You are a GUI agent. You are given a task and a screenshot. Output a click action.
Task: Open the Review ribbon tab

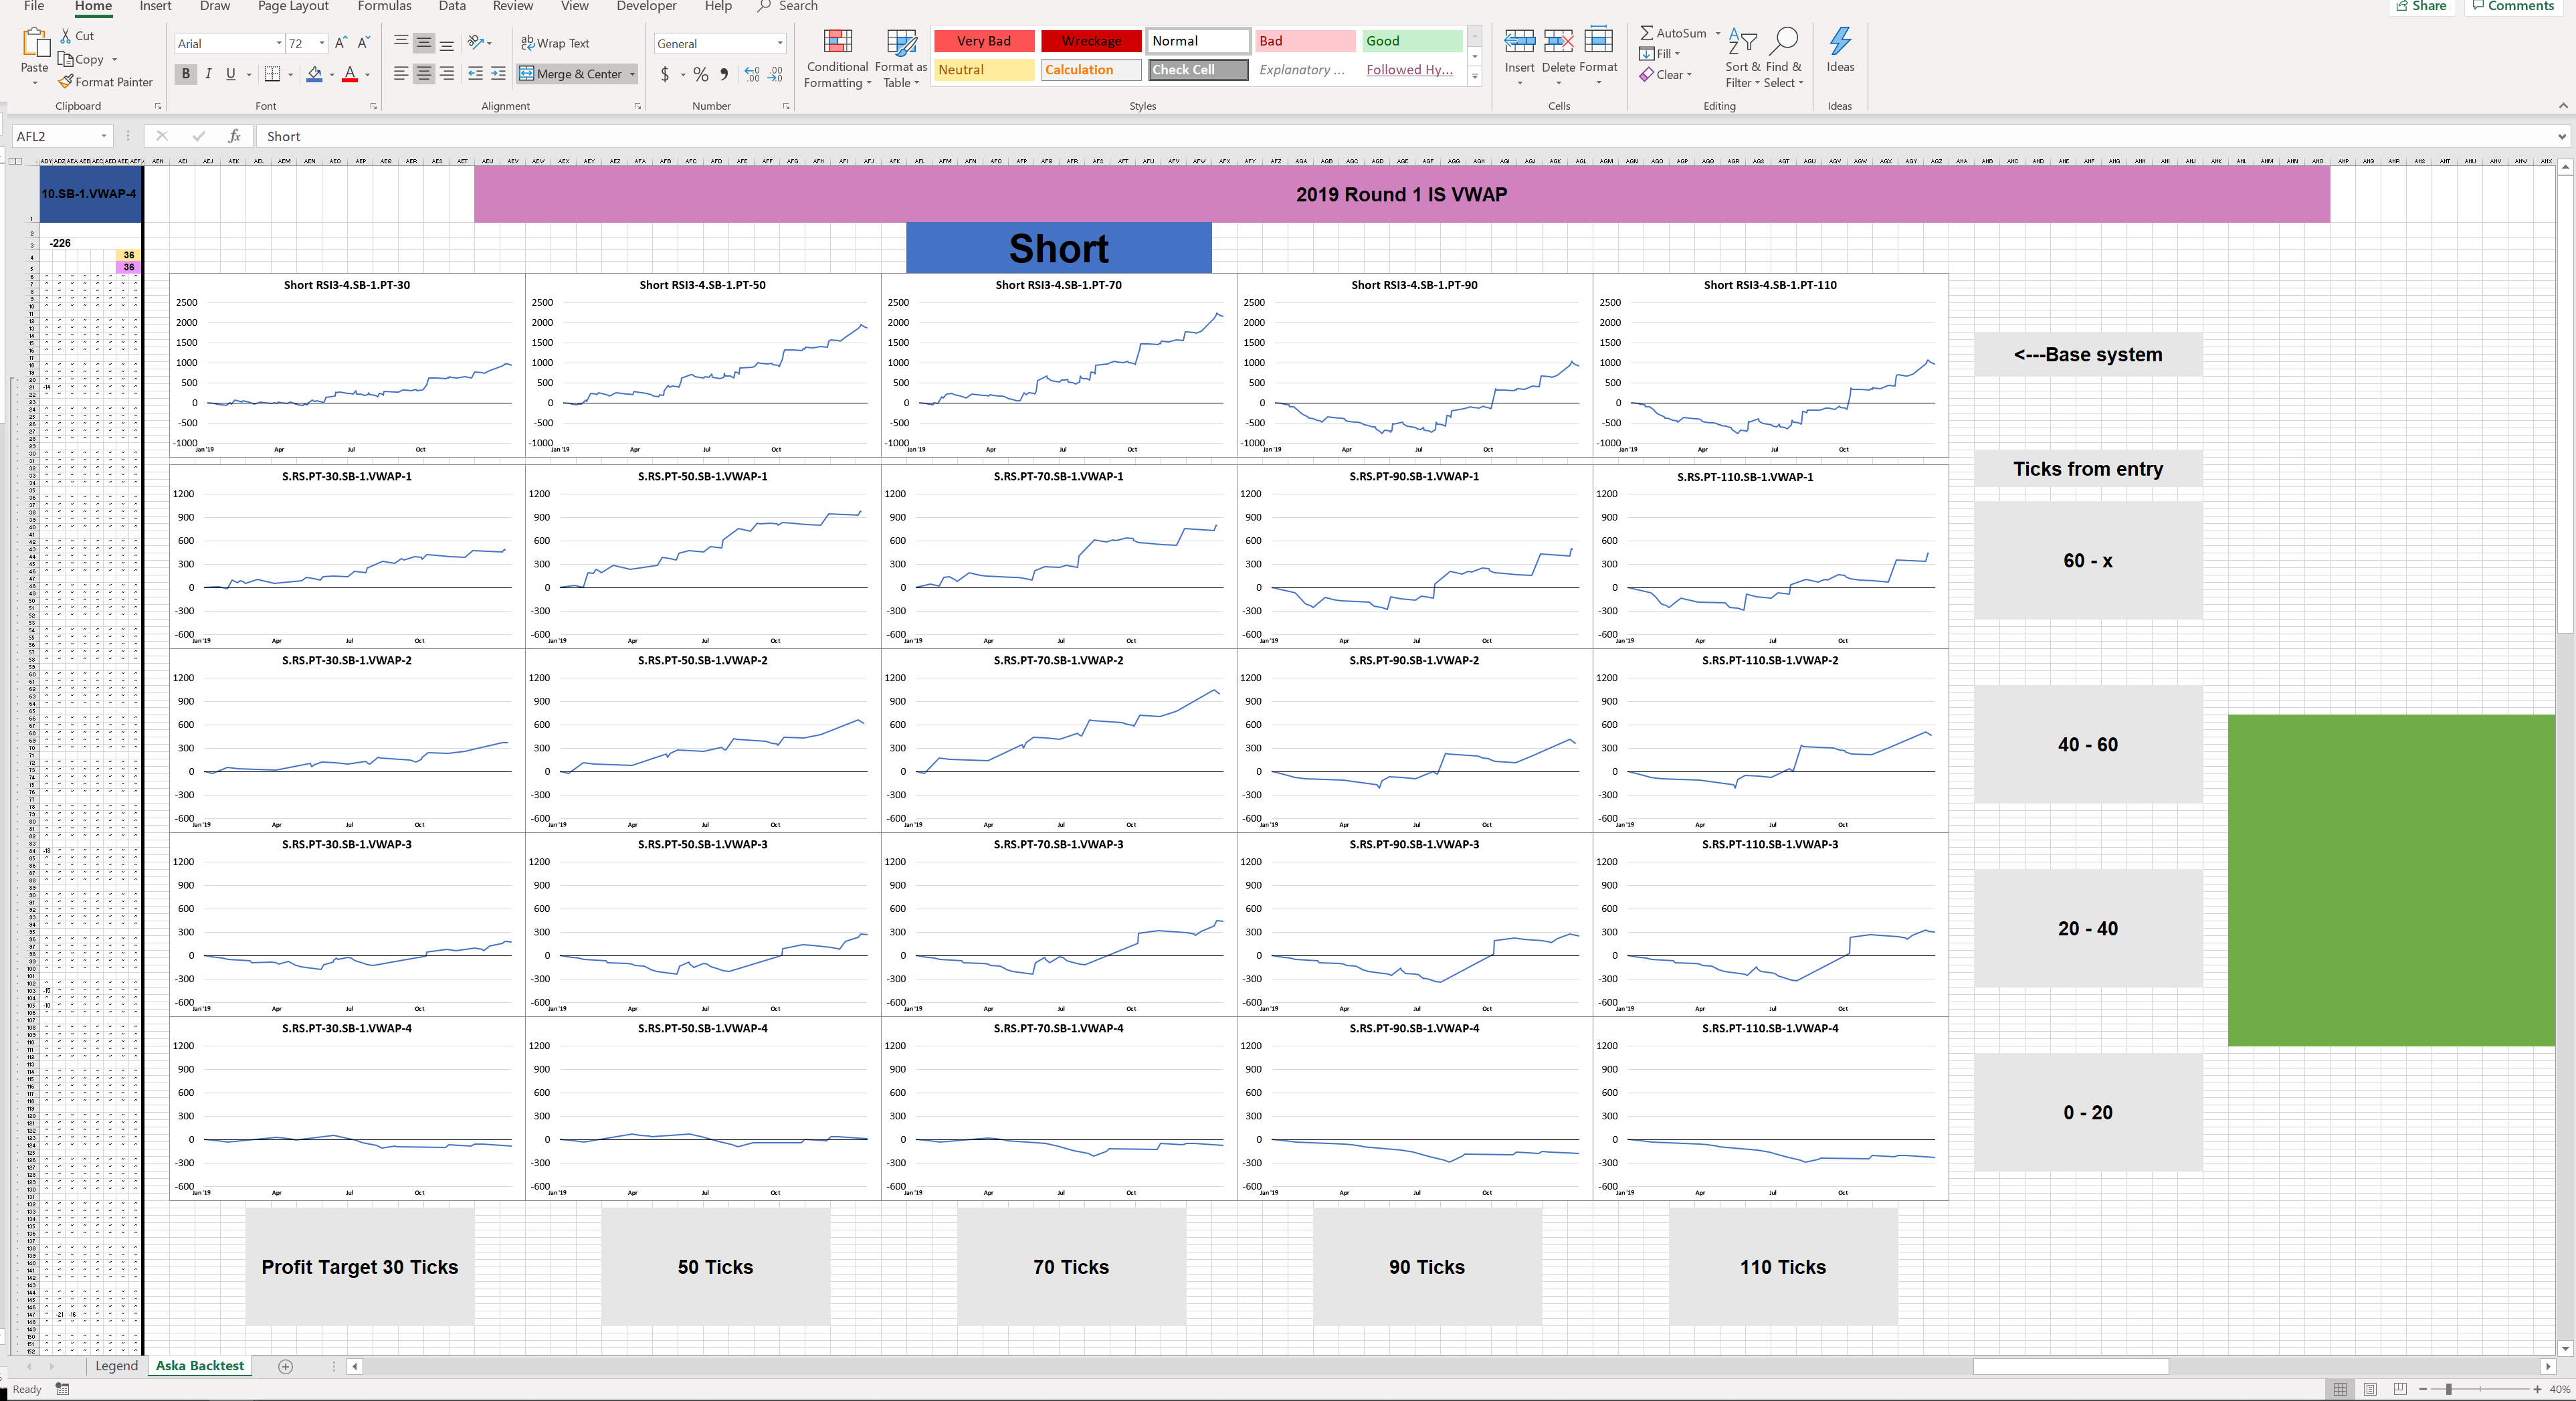click(x=513, y=6)
